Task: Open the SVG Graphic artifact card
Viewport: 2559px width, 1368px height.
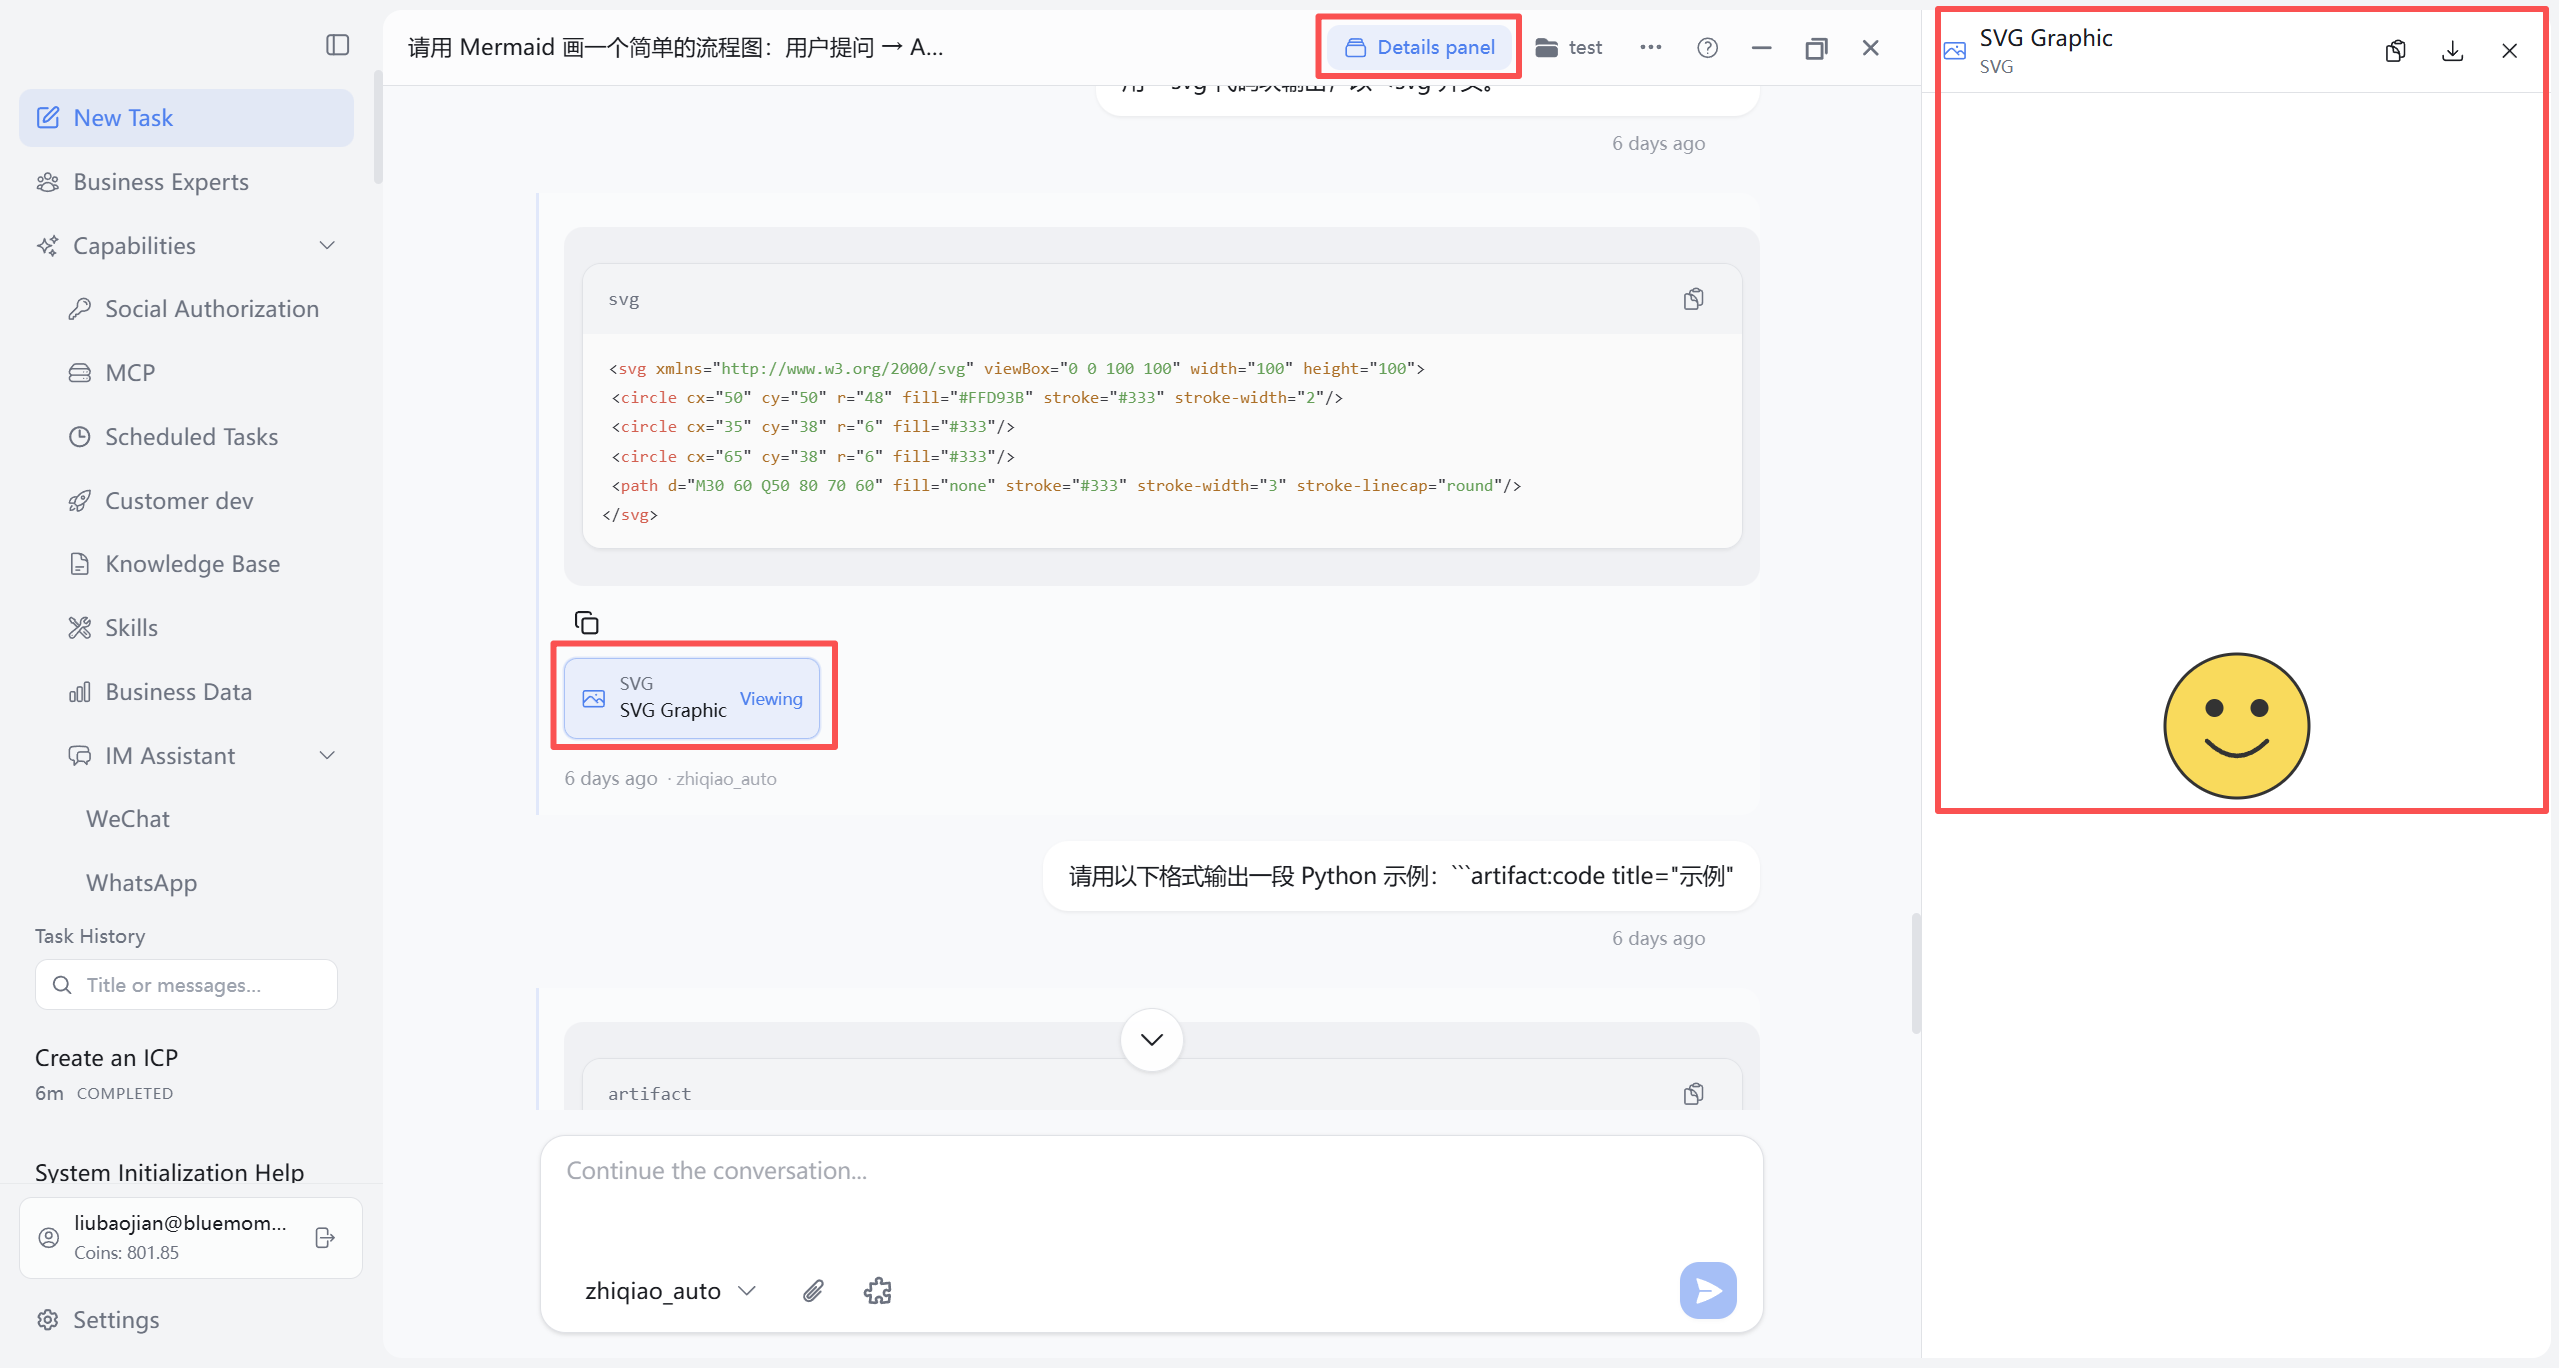Action: (692, 697)
